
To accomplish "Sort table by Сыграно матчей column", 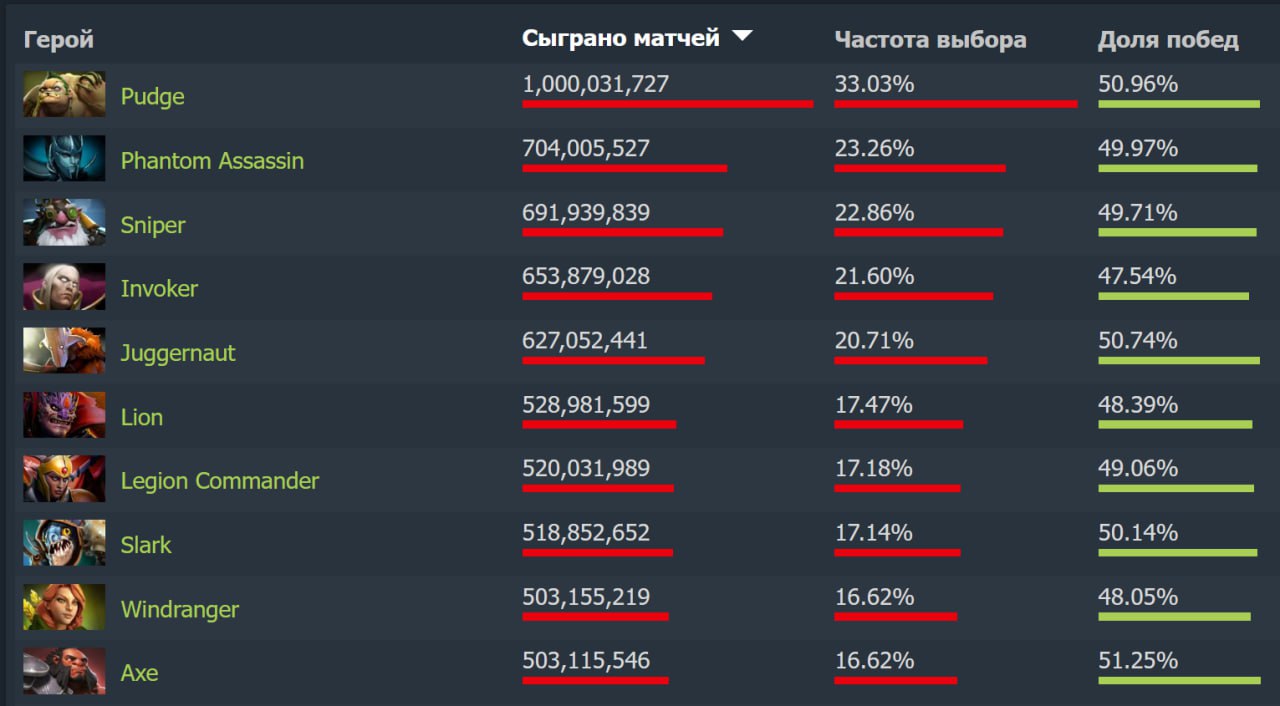I will coord(620,39).
